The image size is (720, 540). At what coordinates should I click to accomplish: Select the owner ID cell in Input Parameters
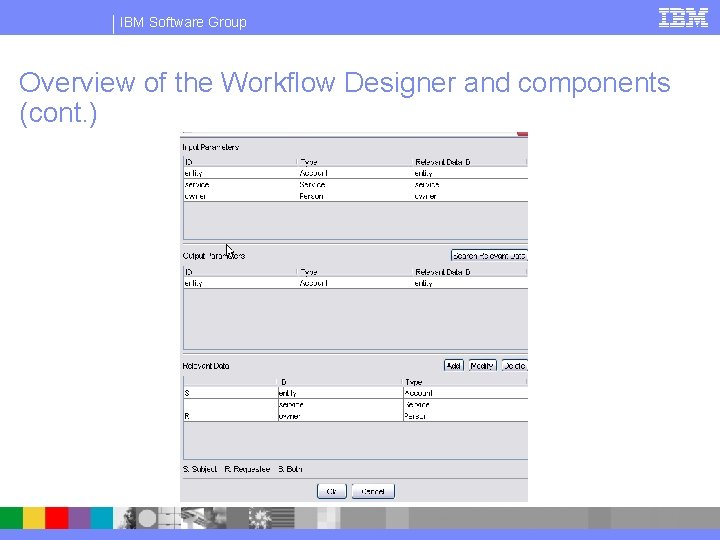[x=240, y=196]
